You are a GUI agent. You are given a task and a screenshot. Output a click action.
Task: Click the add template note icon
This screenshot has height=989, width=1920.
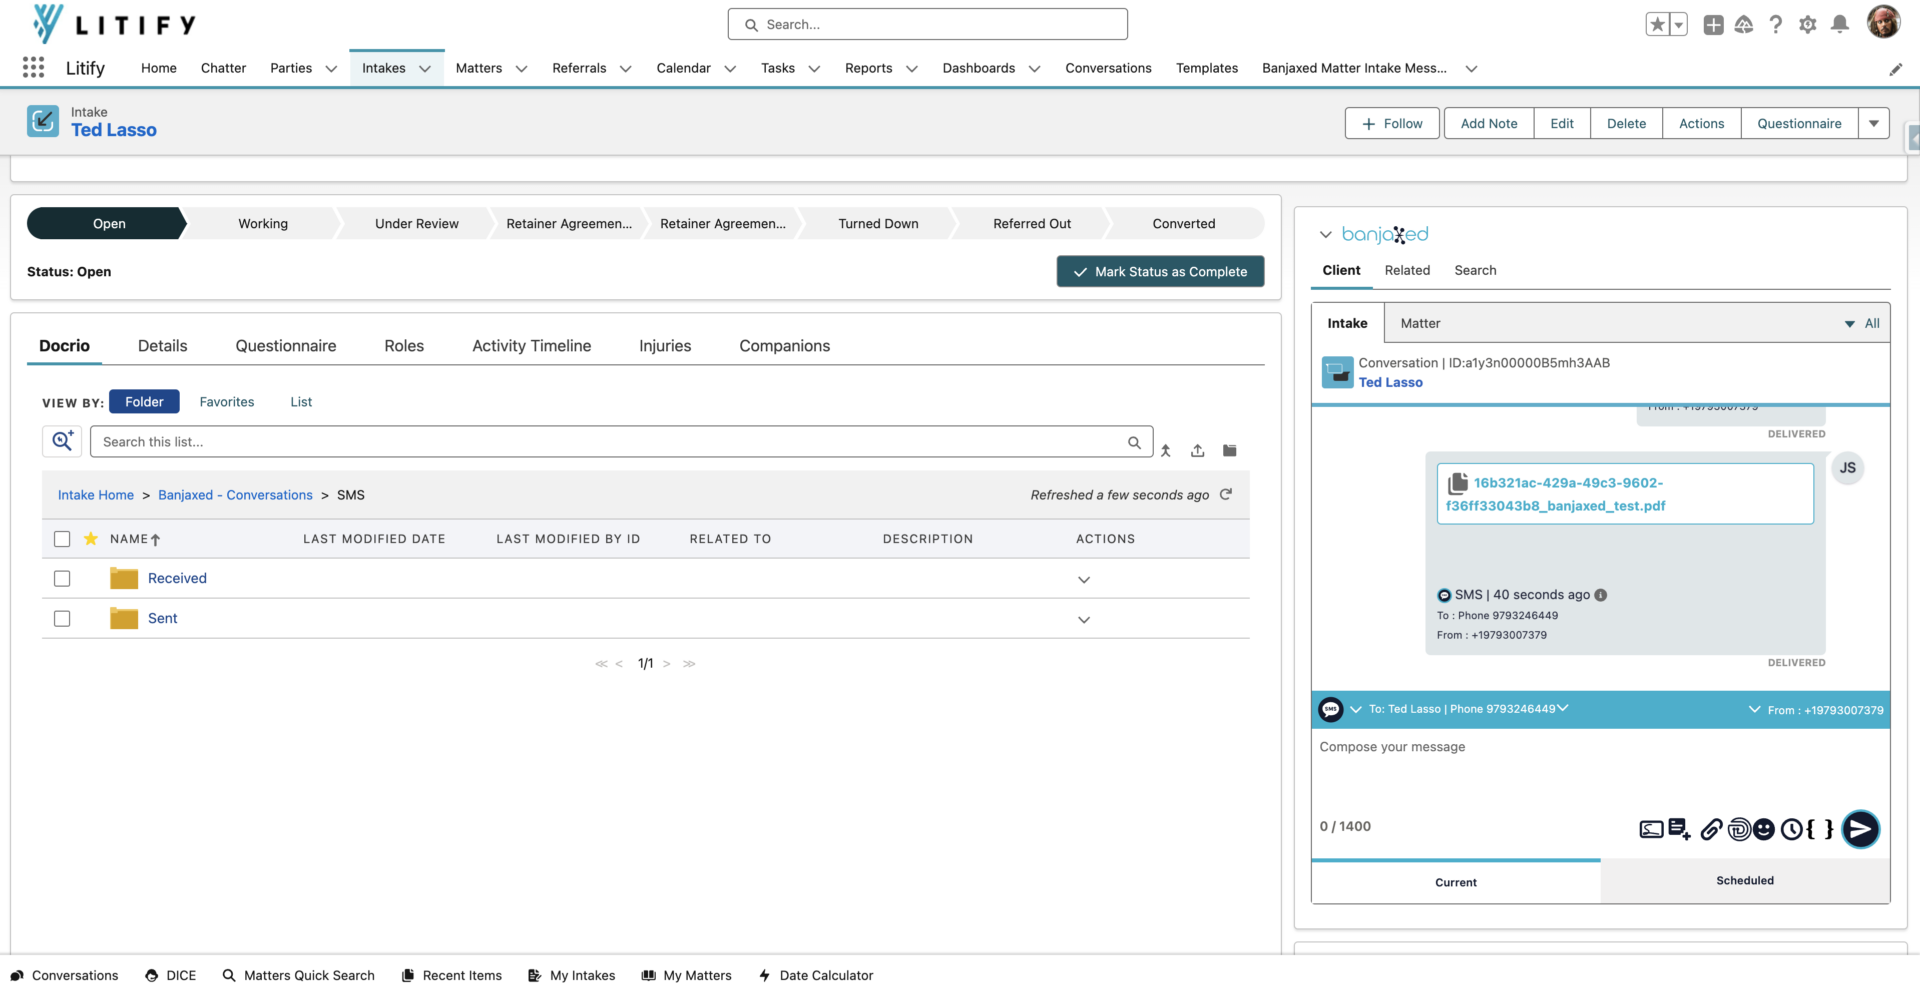1679,829
